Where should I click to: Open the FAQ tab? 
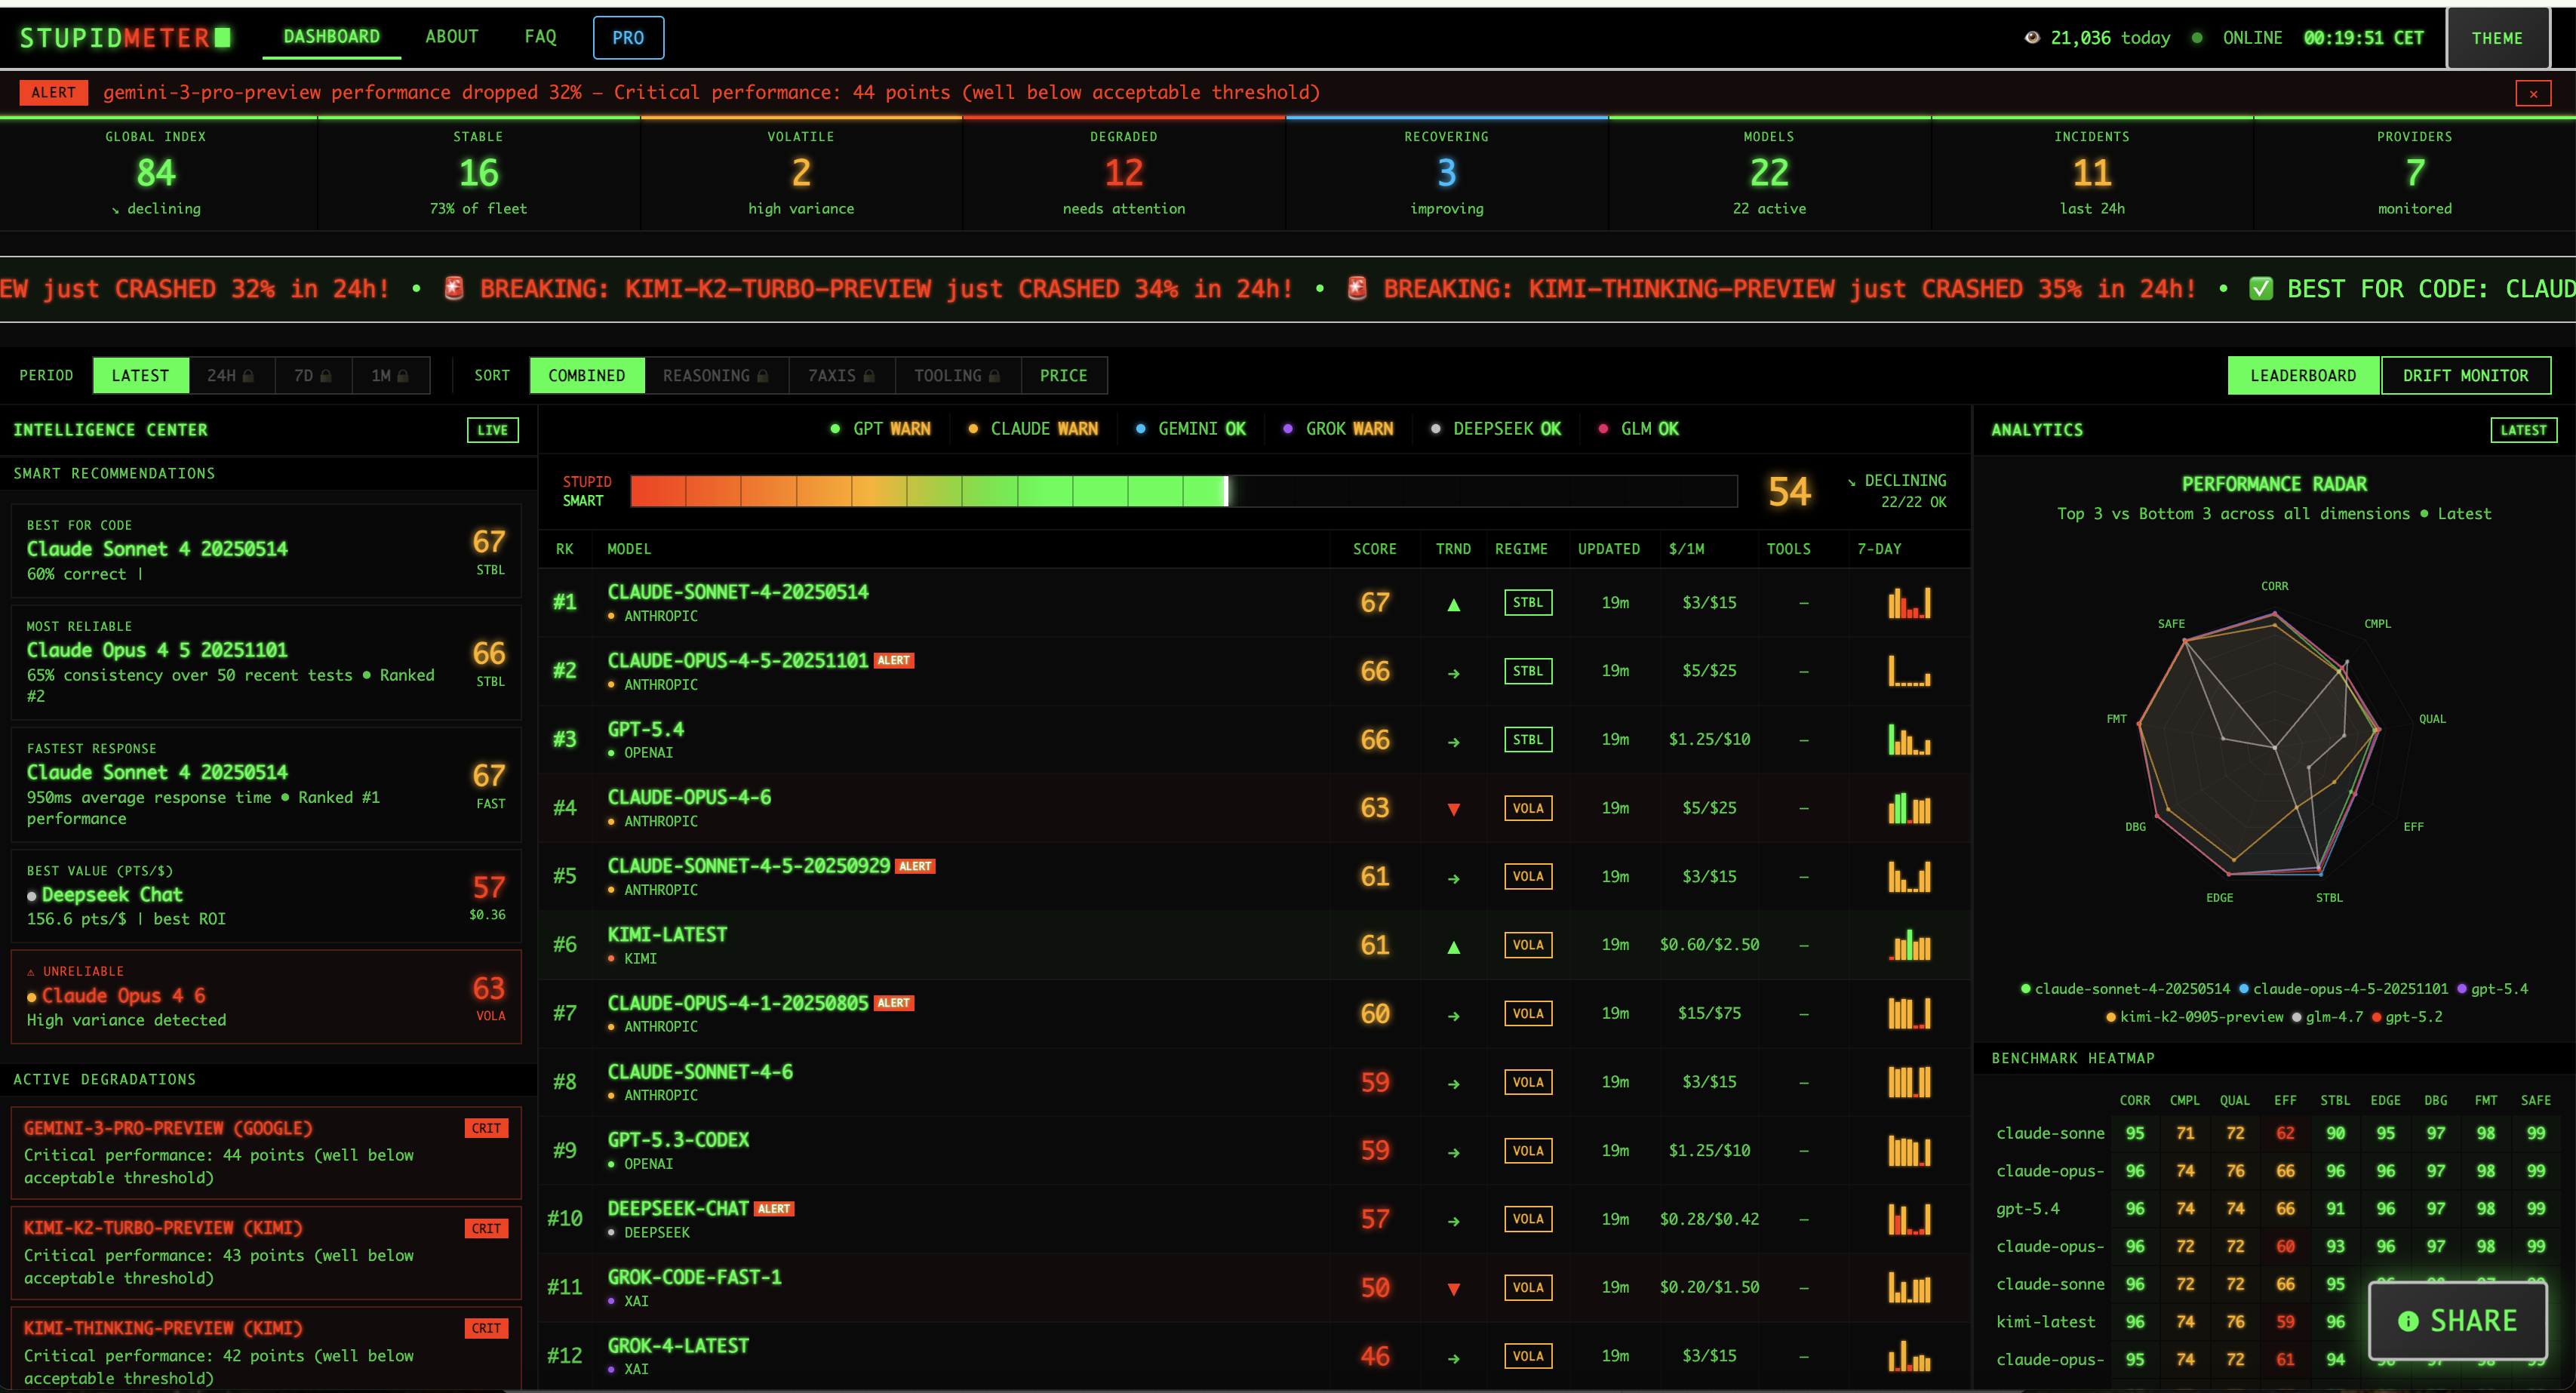(x=540, y=37)
